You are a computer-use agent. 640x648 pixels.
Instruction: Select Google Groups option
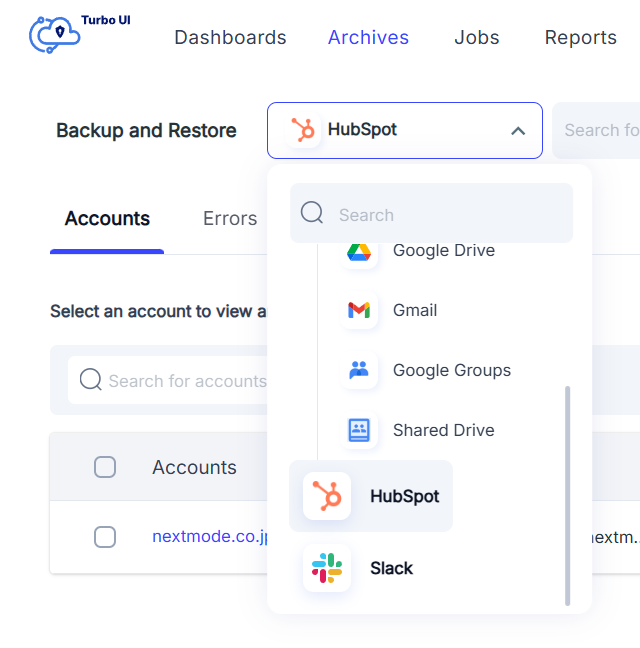click(x=452, y=370)
